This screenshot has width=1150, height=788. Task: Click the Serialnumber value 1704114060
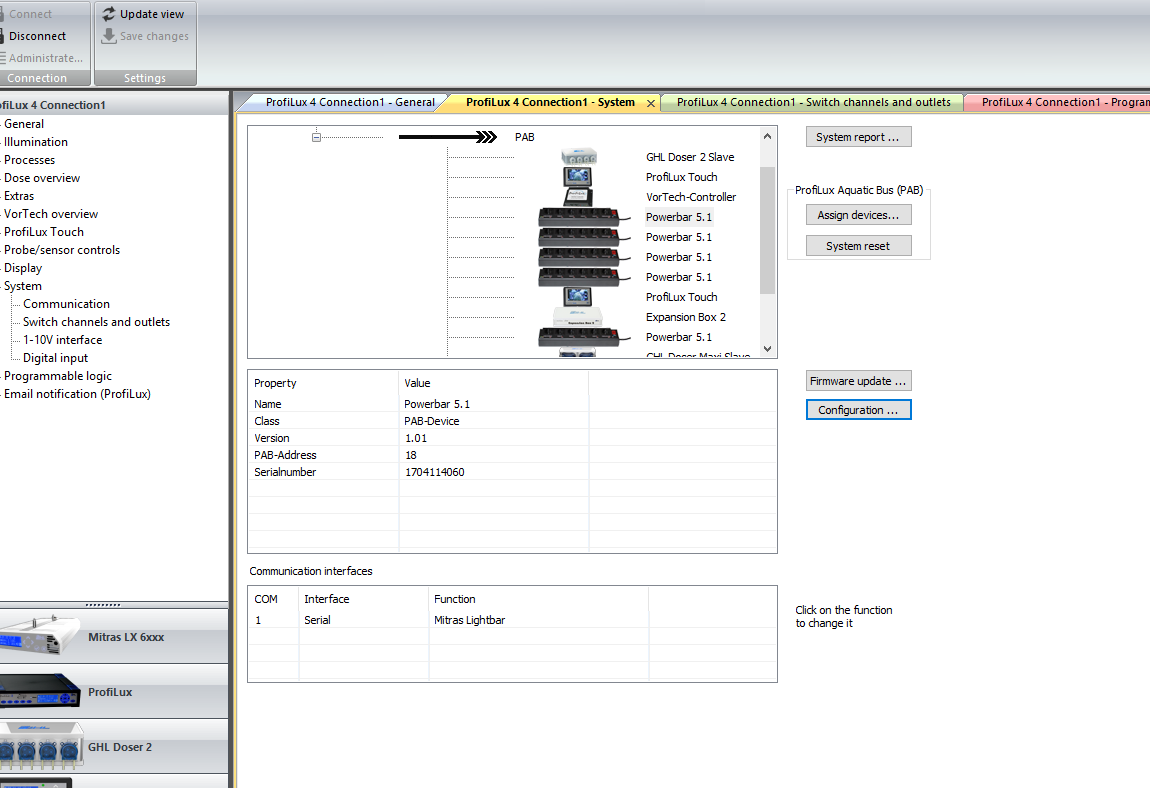point(435,472)
